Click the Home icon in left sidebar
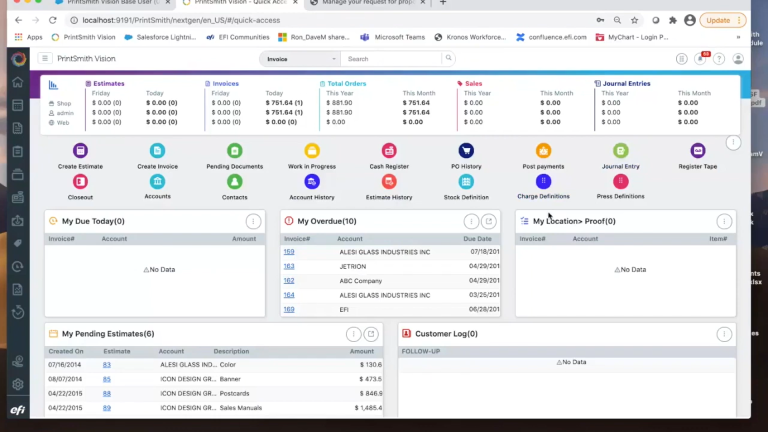 [18, 82]
